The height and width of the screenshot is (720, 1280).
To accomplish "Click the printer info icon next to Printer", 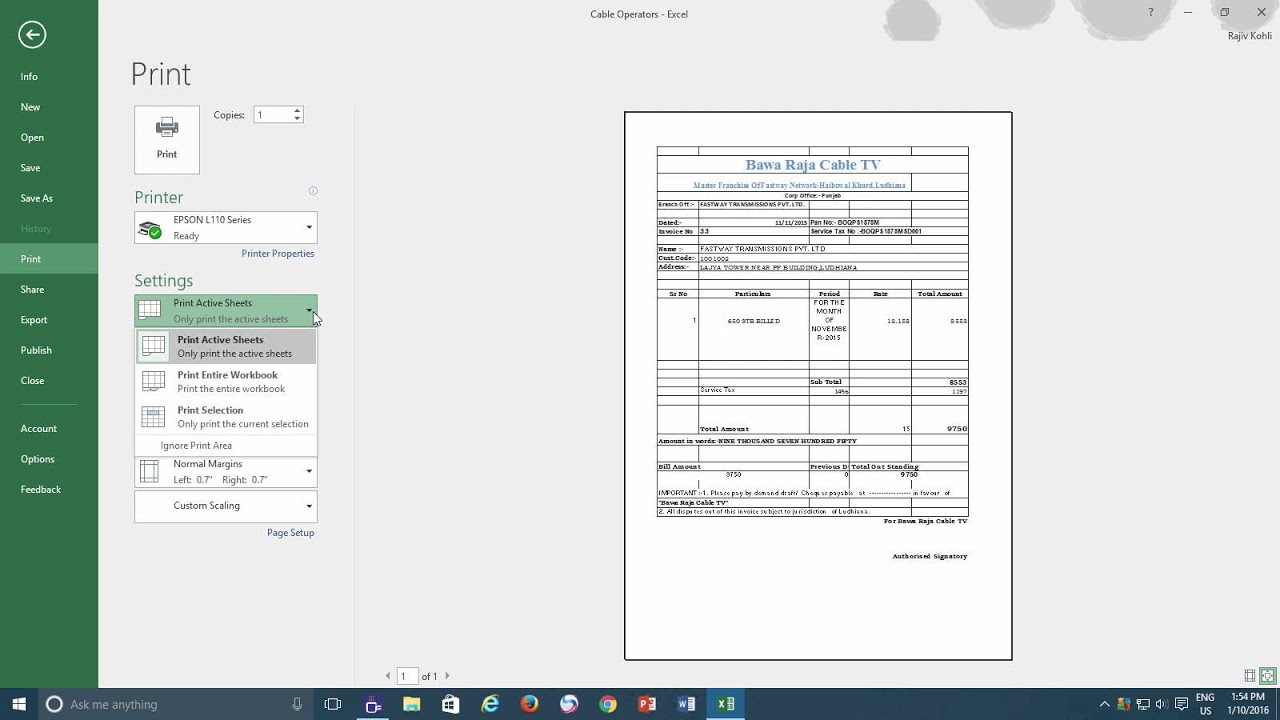I will click(x=313, y=191).
